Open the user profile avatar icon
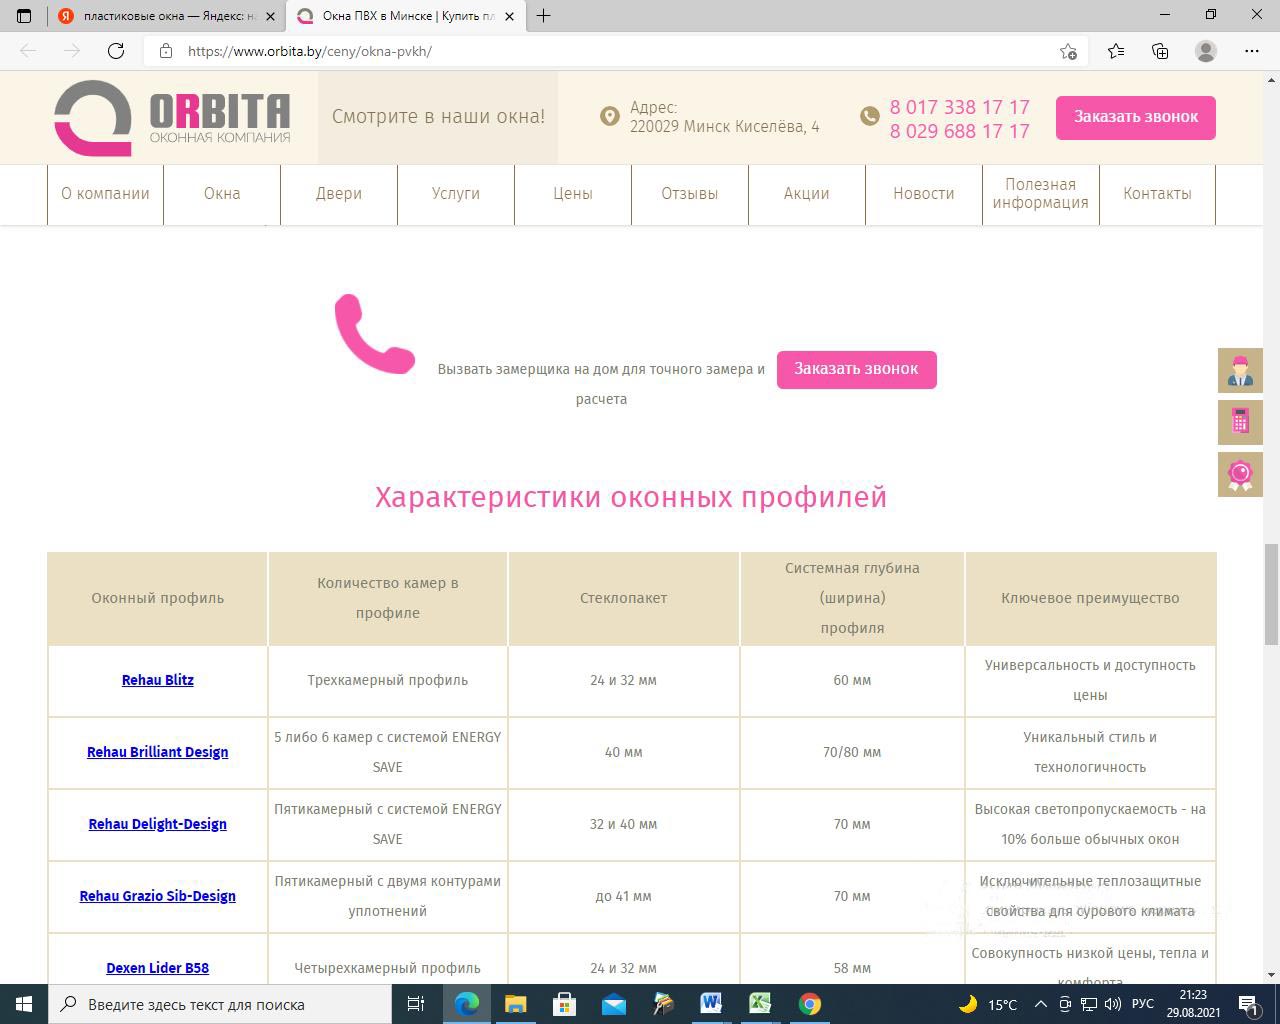The height and width of the screenshot is (1024, 1280). pos(1206,51)
